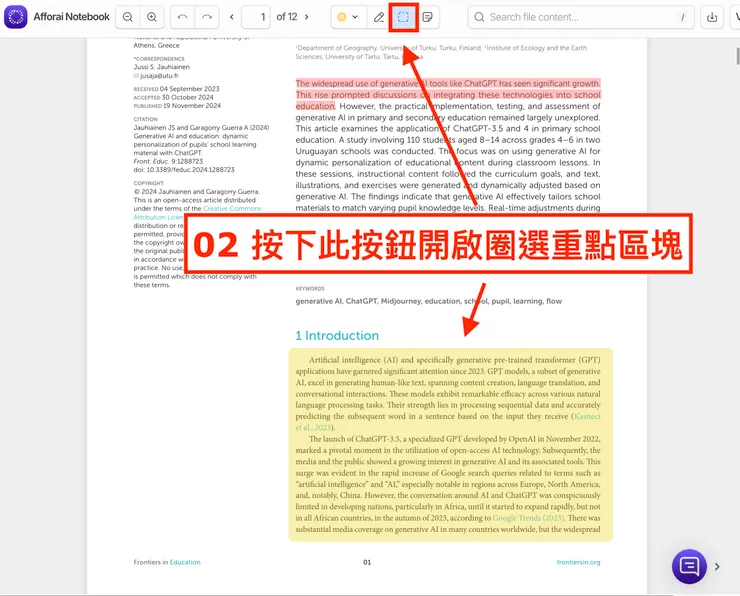
Task: Click the 01 page number in footer
Action: click(367, 562)
